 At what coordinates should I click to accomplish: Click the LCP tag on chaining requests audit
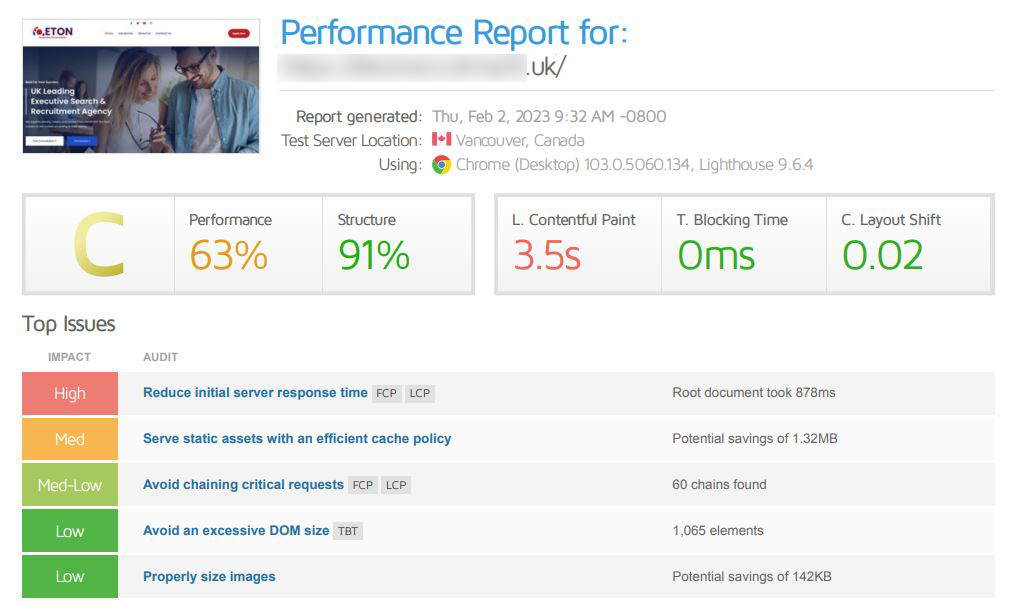(396, 485)
